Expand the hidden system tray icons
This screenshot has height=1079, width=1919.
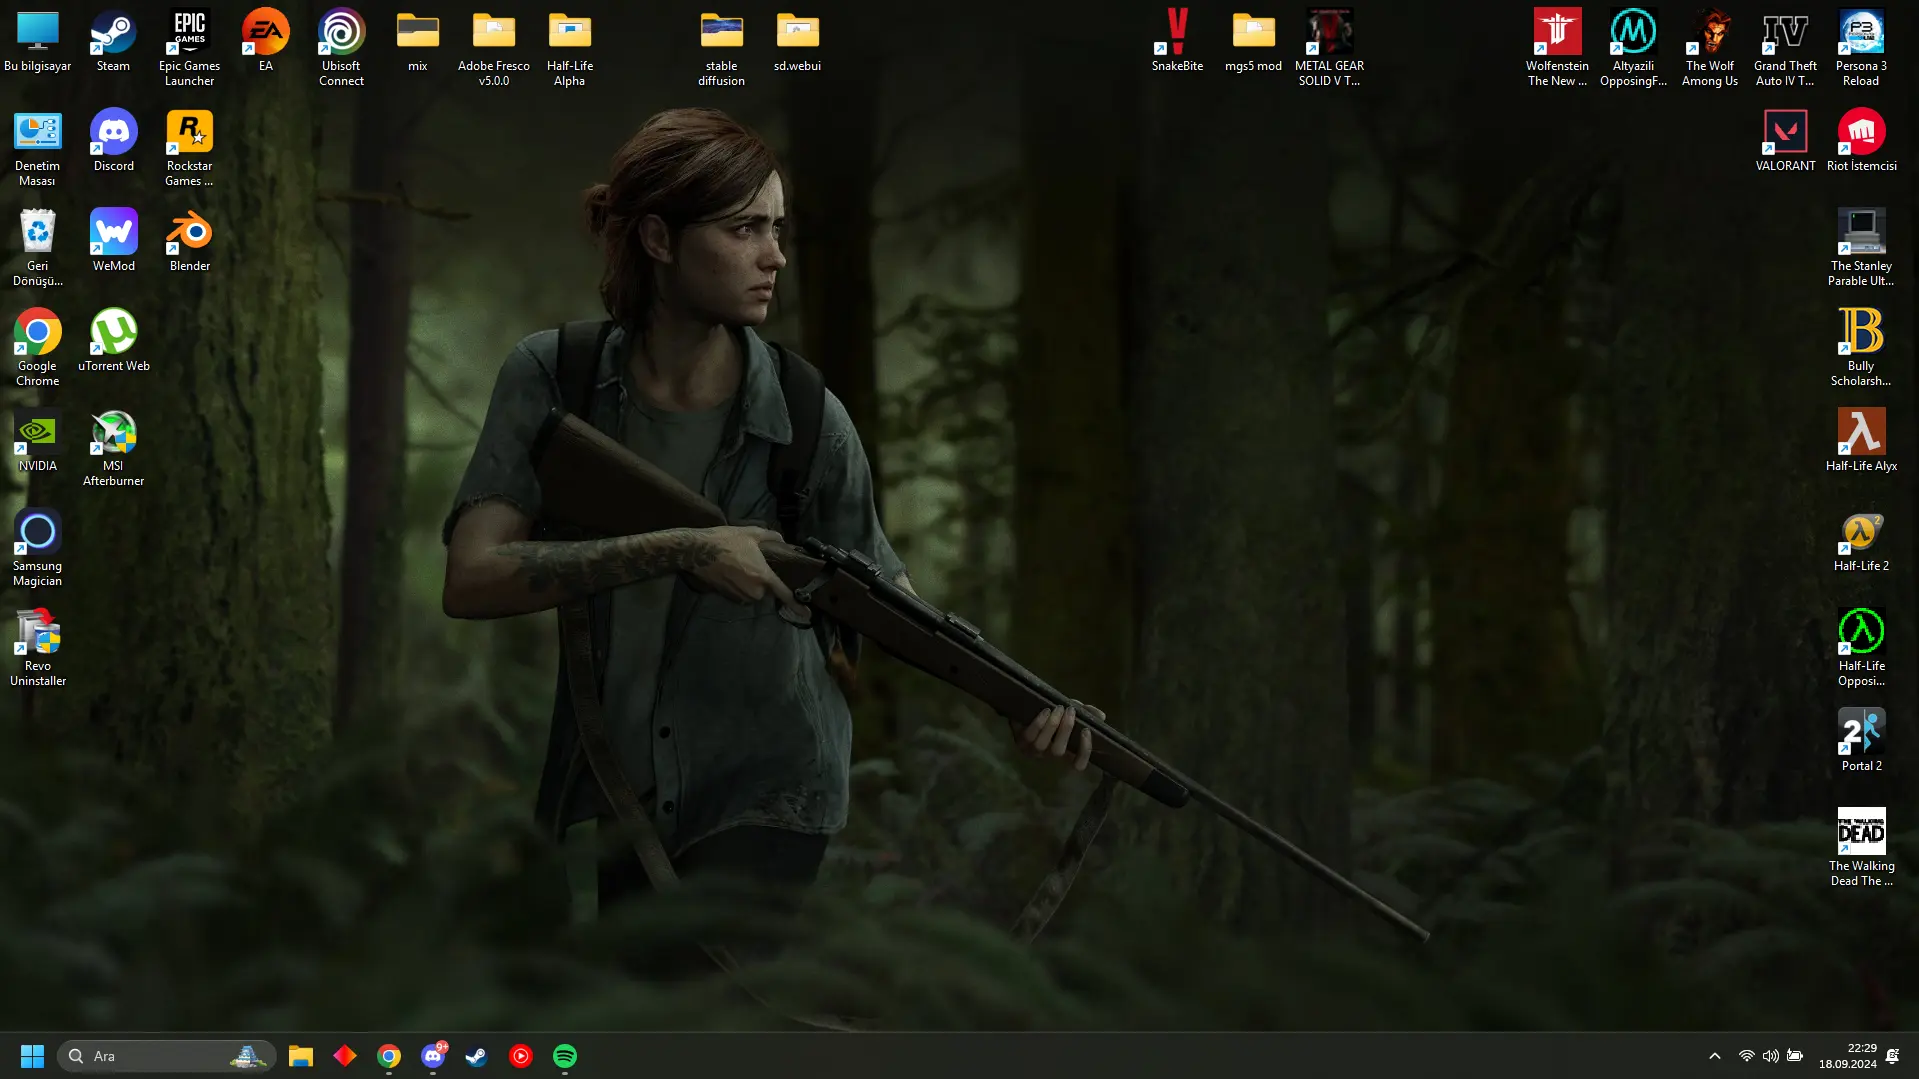[x=1715, y=1056]
